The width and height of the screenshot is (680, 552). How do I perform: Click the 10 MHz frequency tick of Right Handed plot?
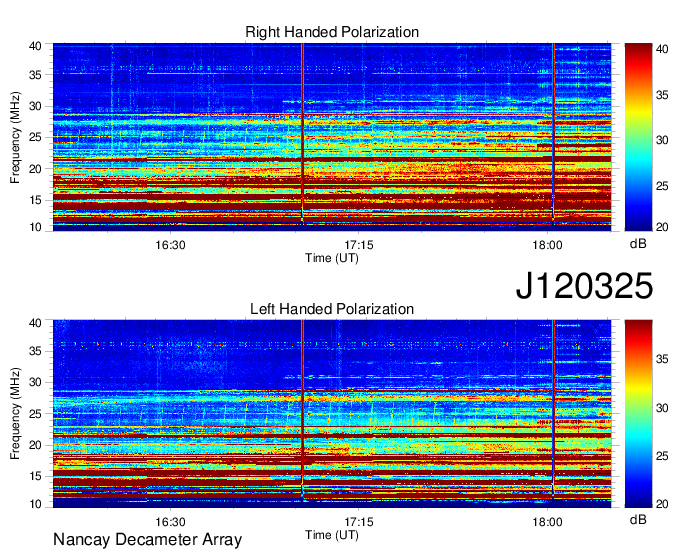point(35,227)
